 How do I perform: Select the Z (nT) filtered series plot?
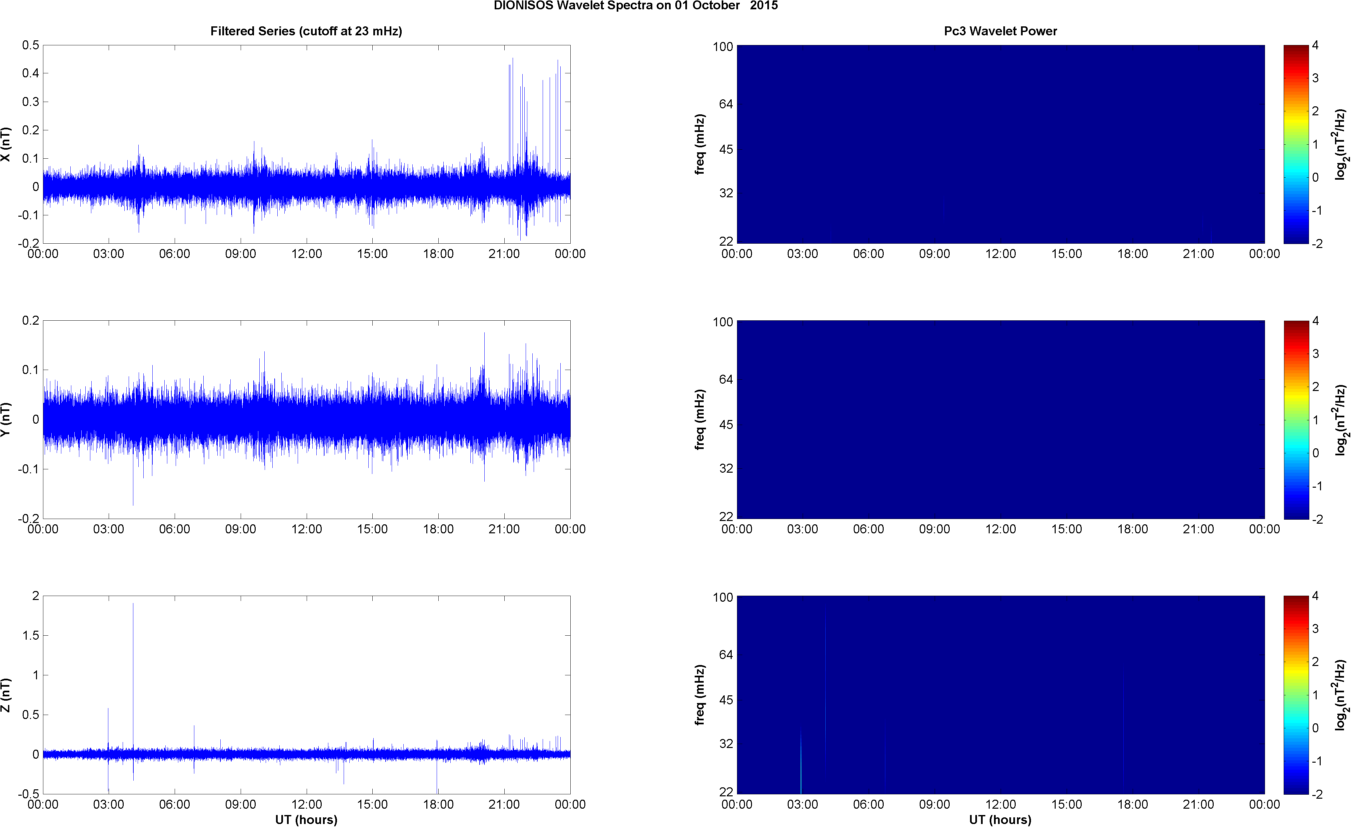[307, 694]
